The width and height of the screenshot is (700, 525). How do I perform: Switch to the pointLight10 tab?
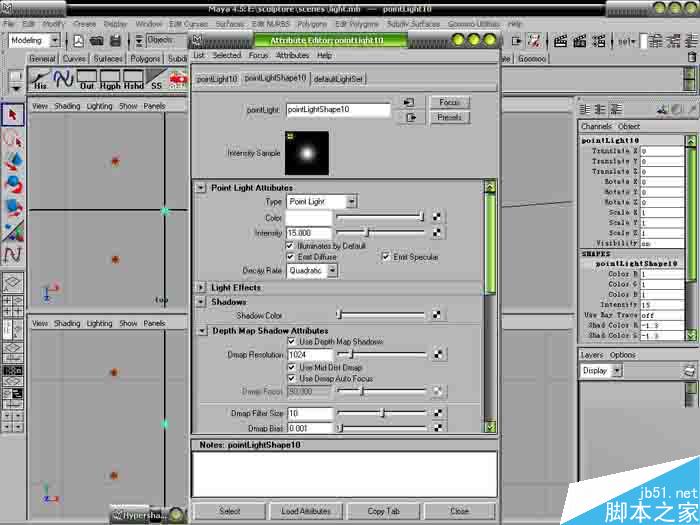(x=217, y=79)
